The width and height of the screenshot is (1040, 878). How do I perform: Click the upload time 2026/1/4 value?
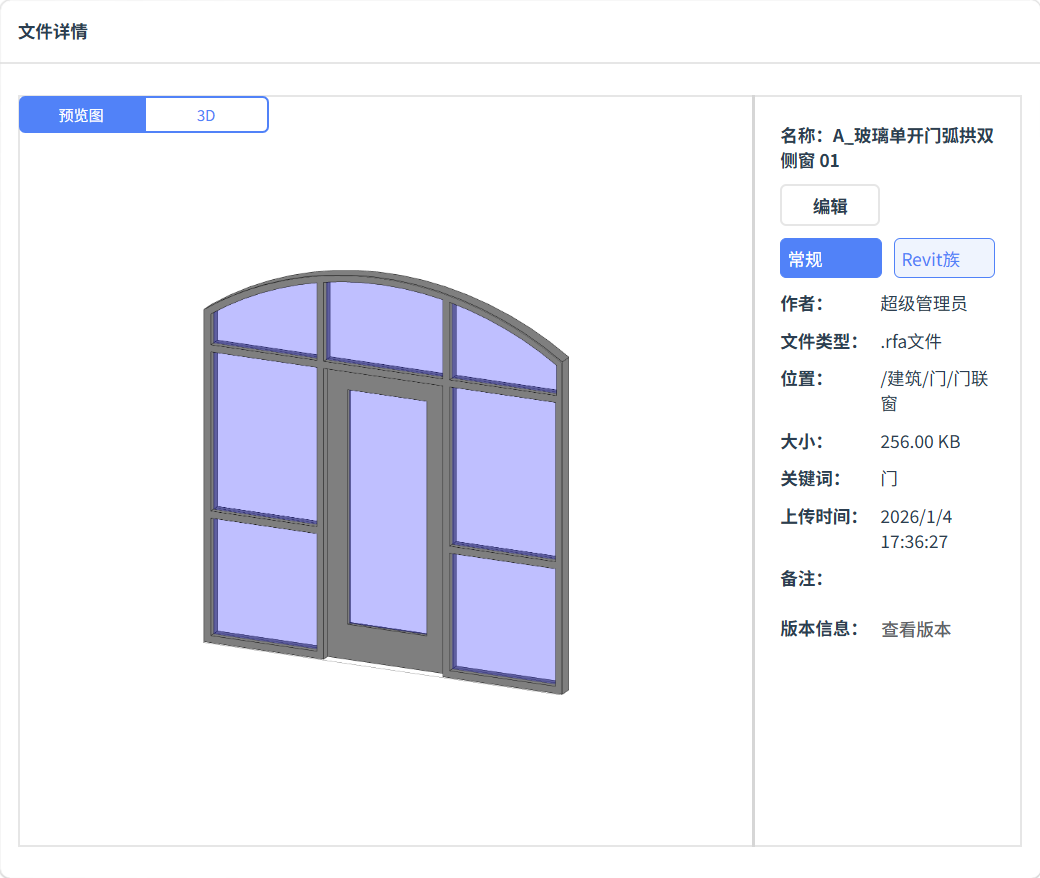click(915, 517)
